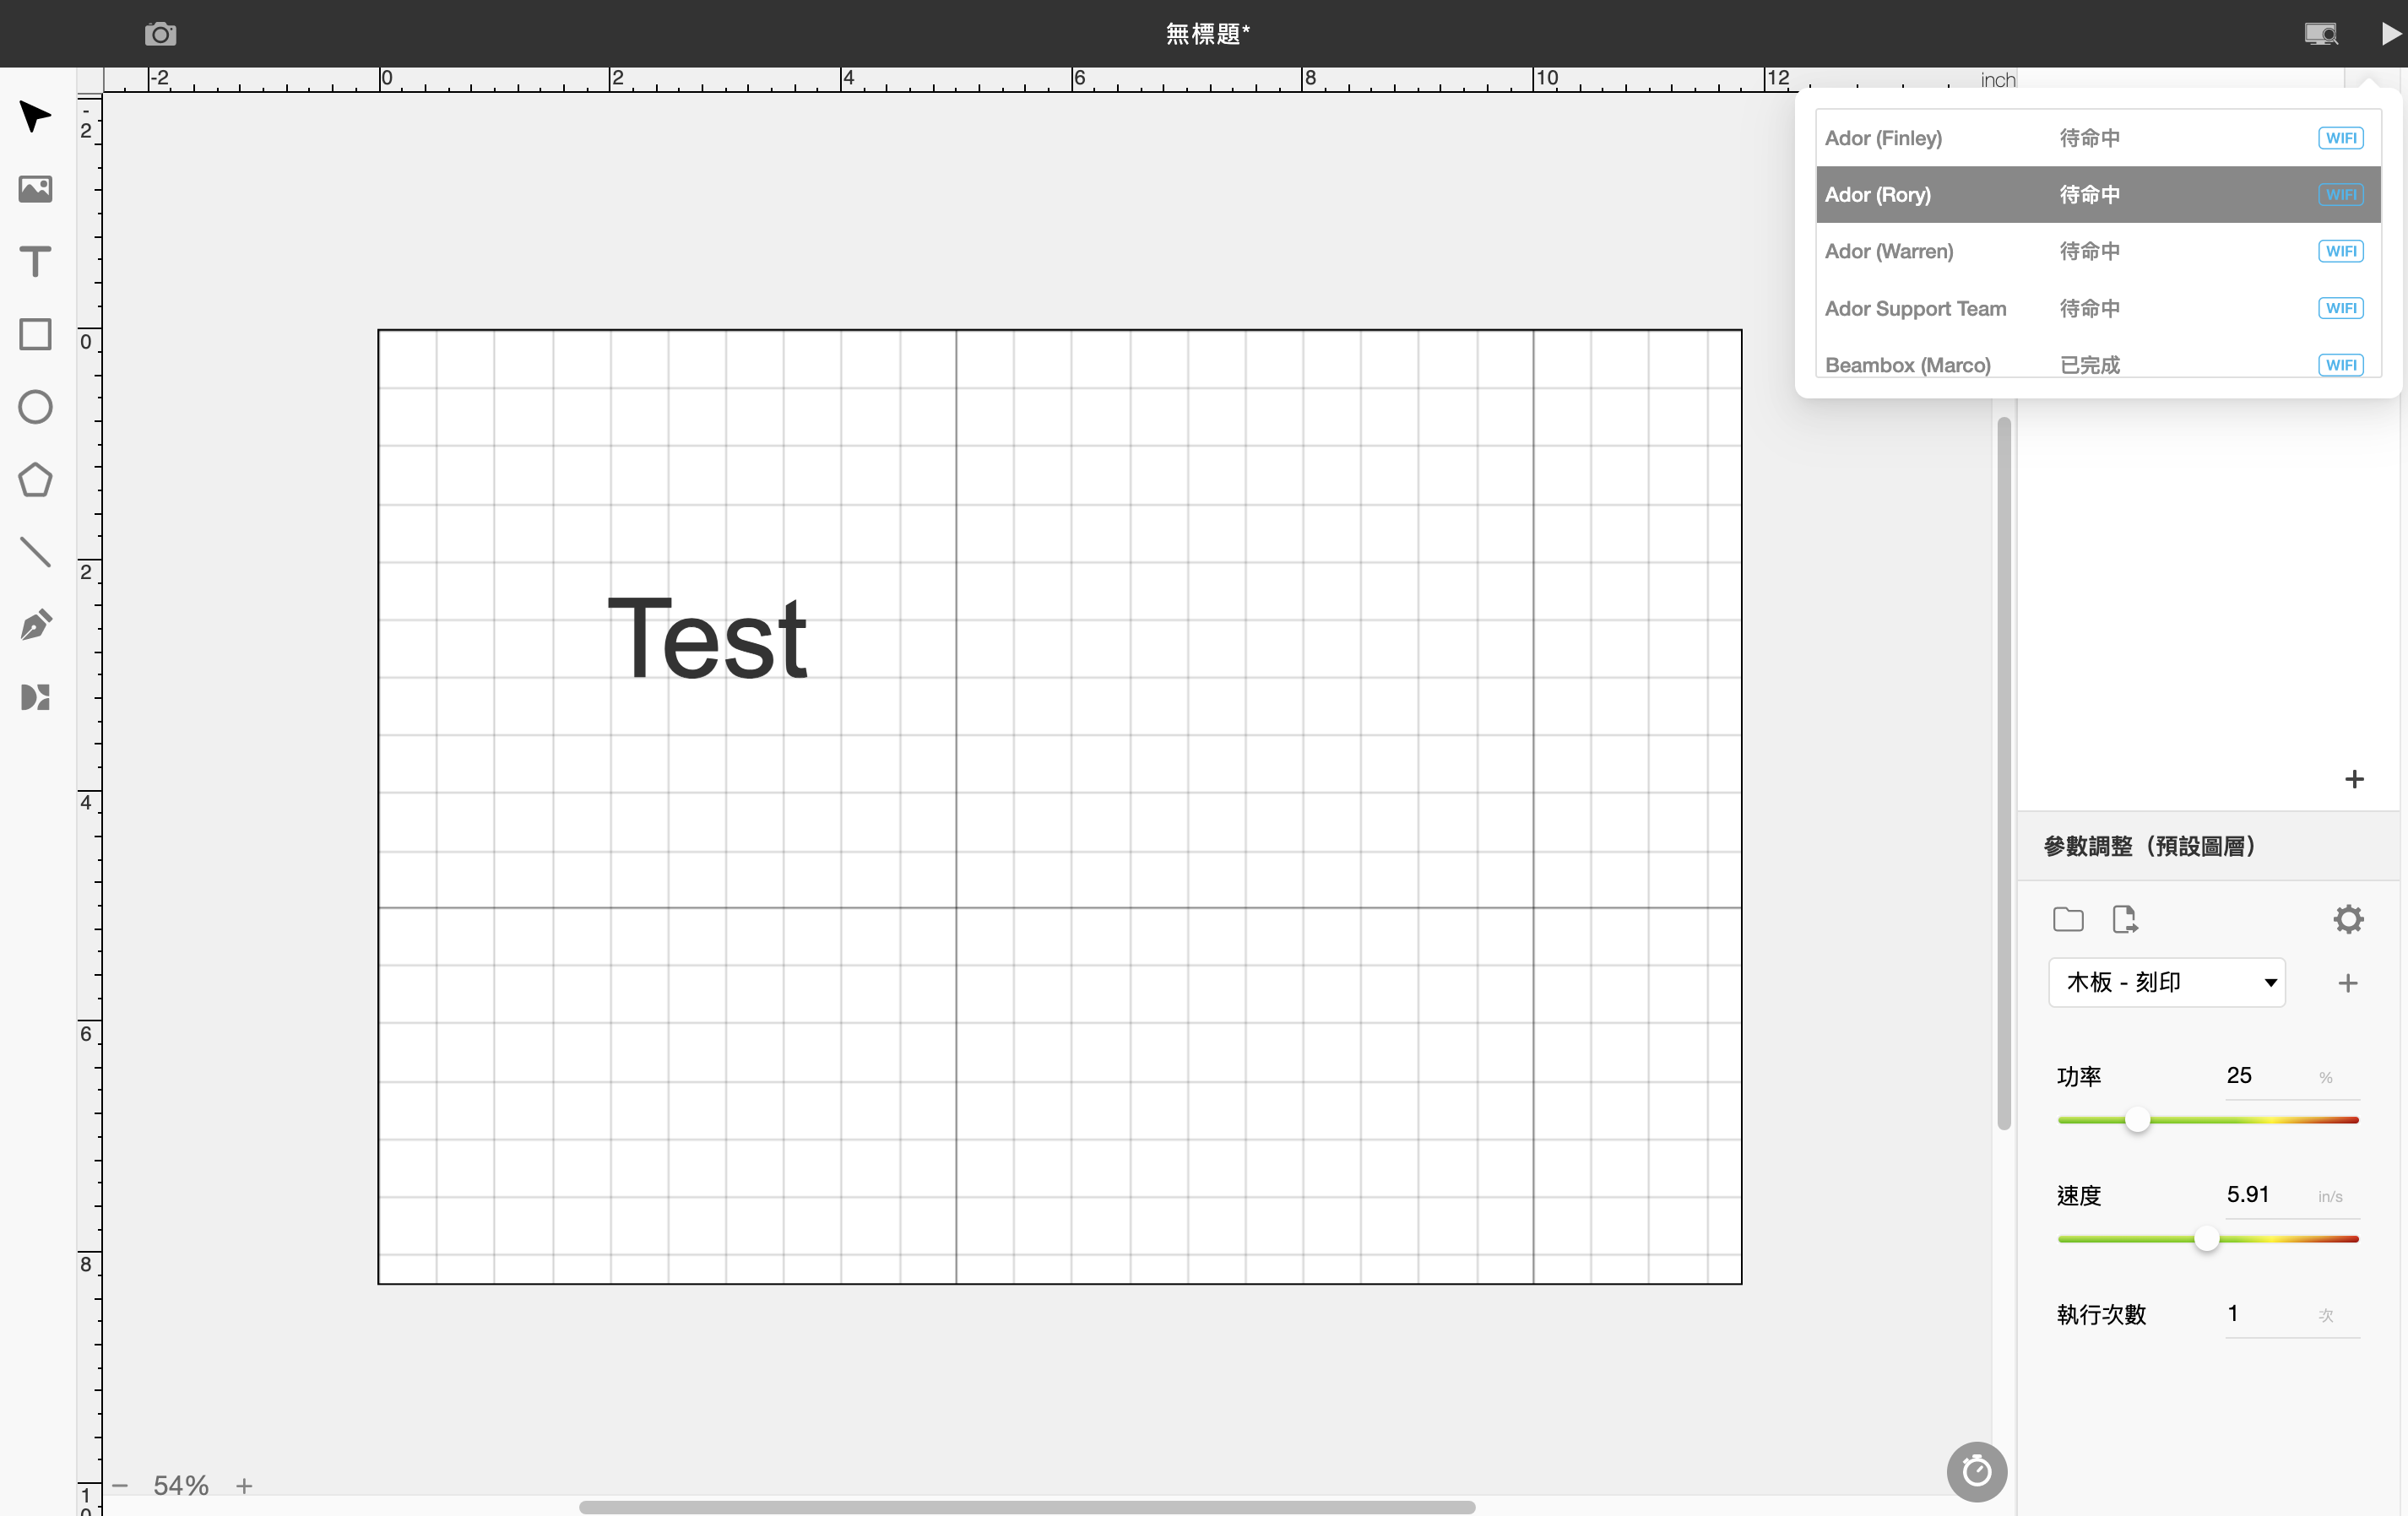Select Ador (Warren) machine
Screen dimensions: 2408x1516
pyautogui.click(x=2098, y=251)
